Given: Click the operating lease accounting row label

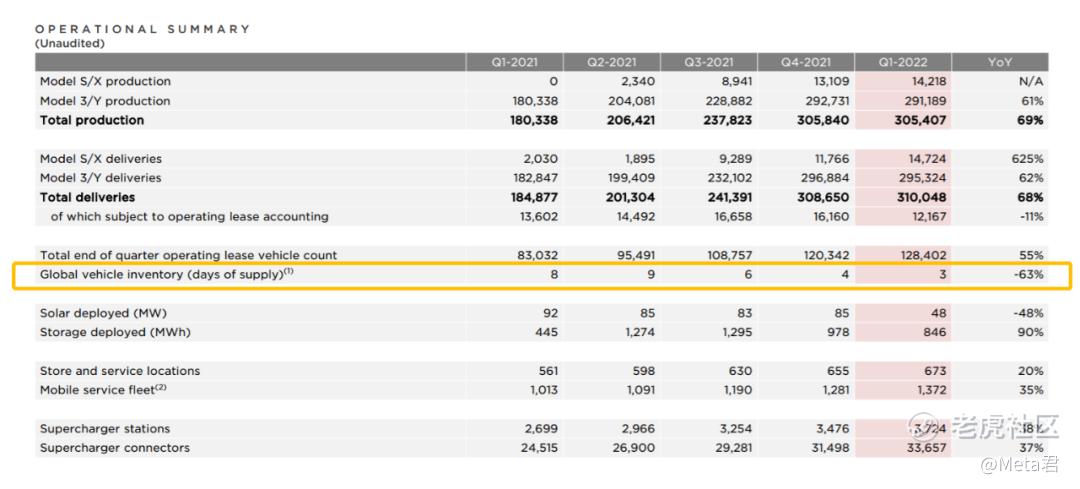Looking at the screenshot, I should [189, 216].
